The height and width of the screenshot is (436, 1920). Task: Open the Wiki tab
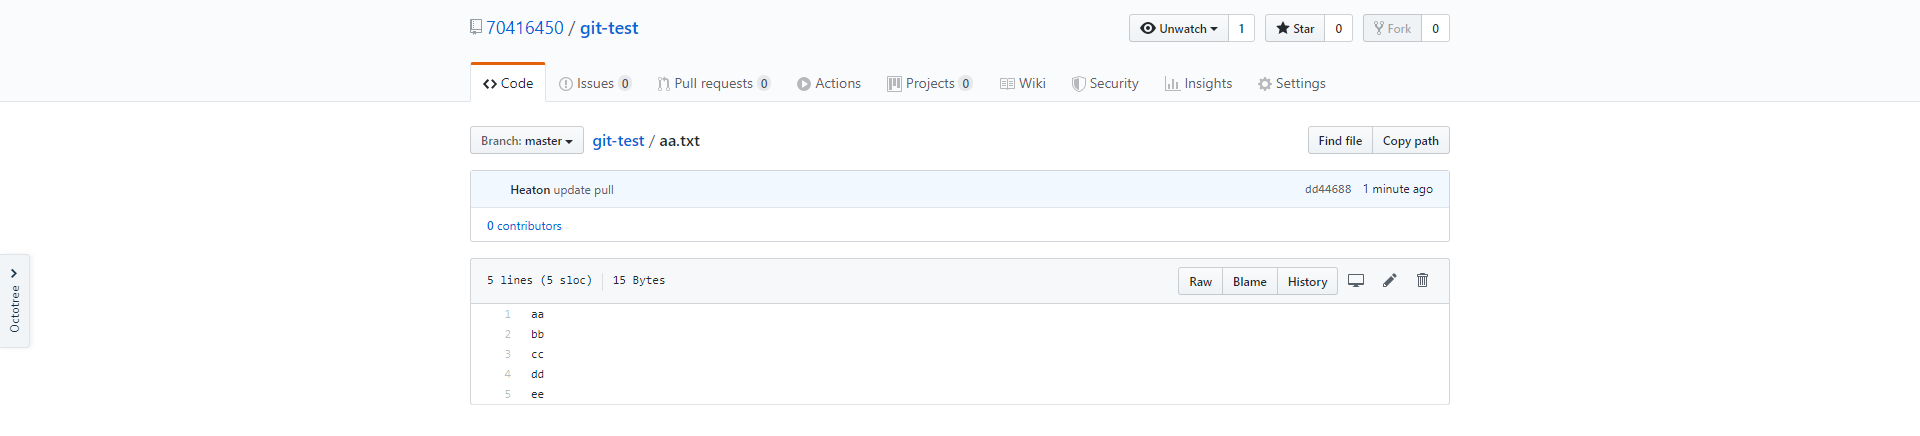click(x=1023, y=83)
